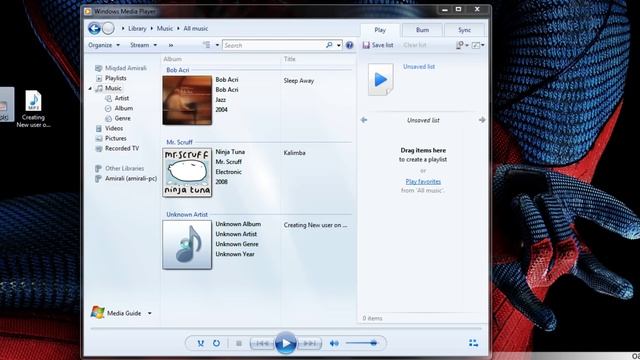Click the Ninja Tuna album cover thumbnail
This screenshot has width=640, height=360.
pyautogui.click(x=187, y=172)
